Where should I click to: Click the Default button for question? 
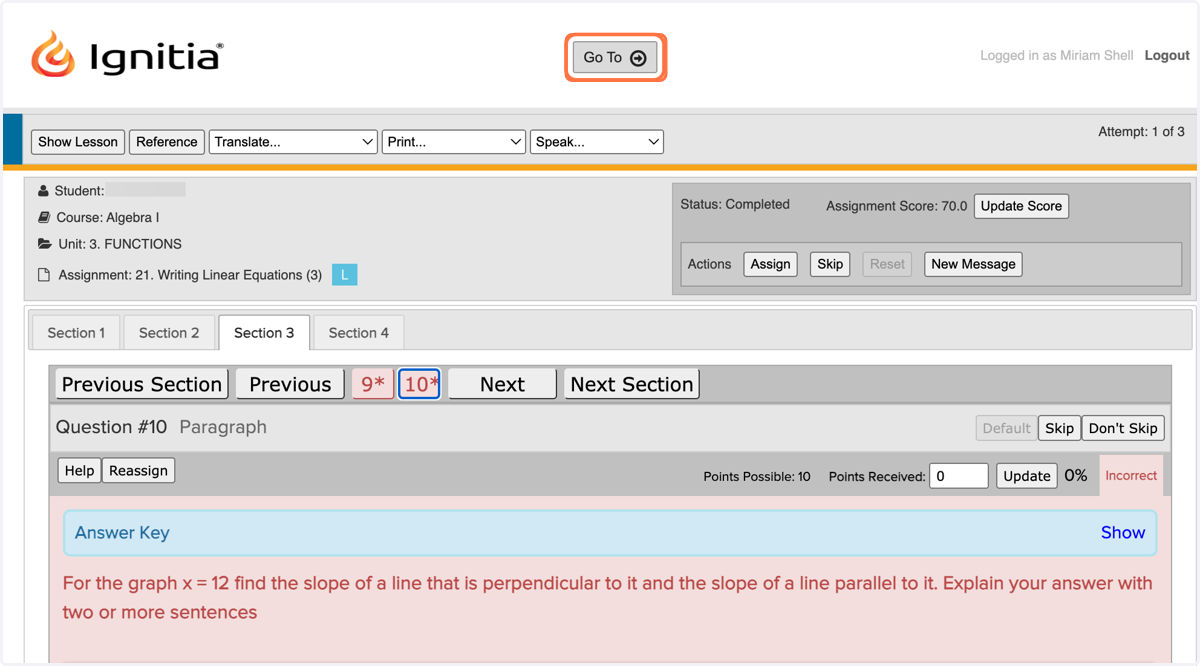(1006, 428)
